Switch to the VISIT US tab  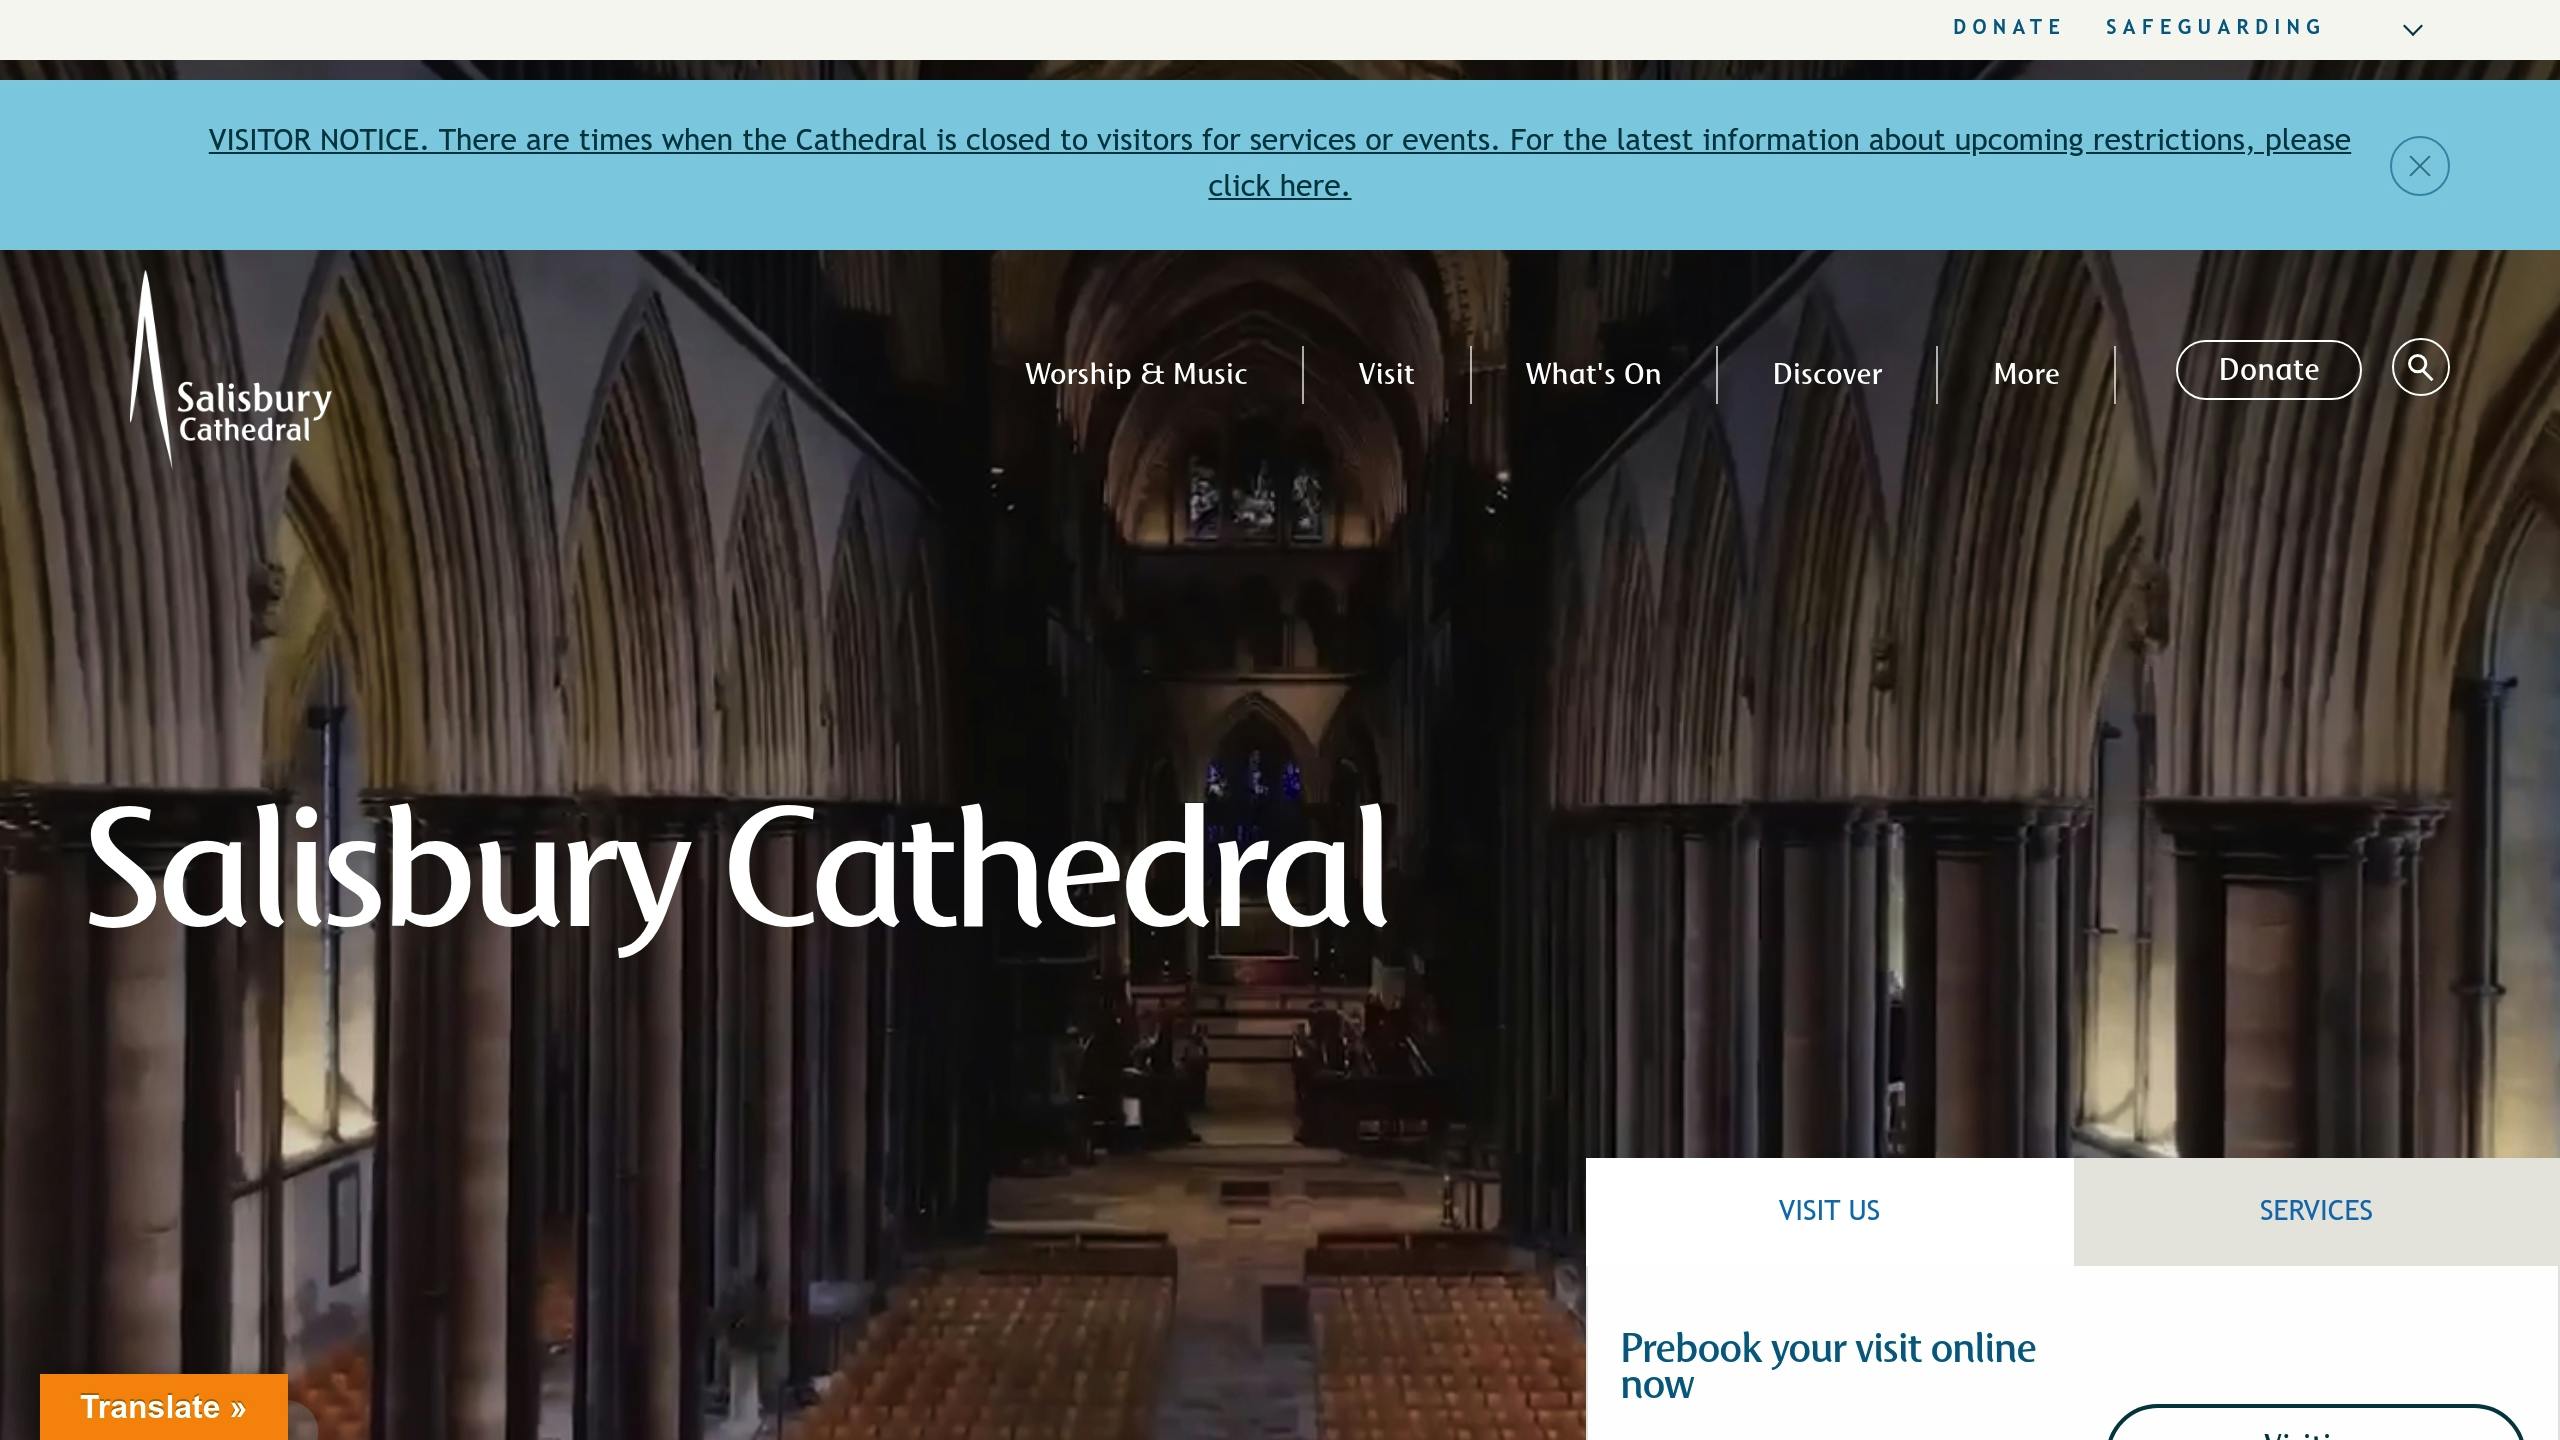1829,1211
